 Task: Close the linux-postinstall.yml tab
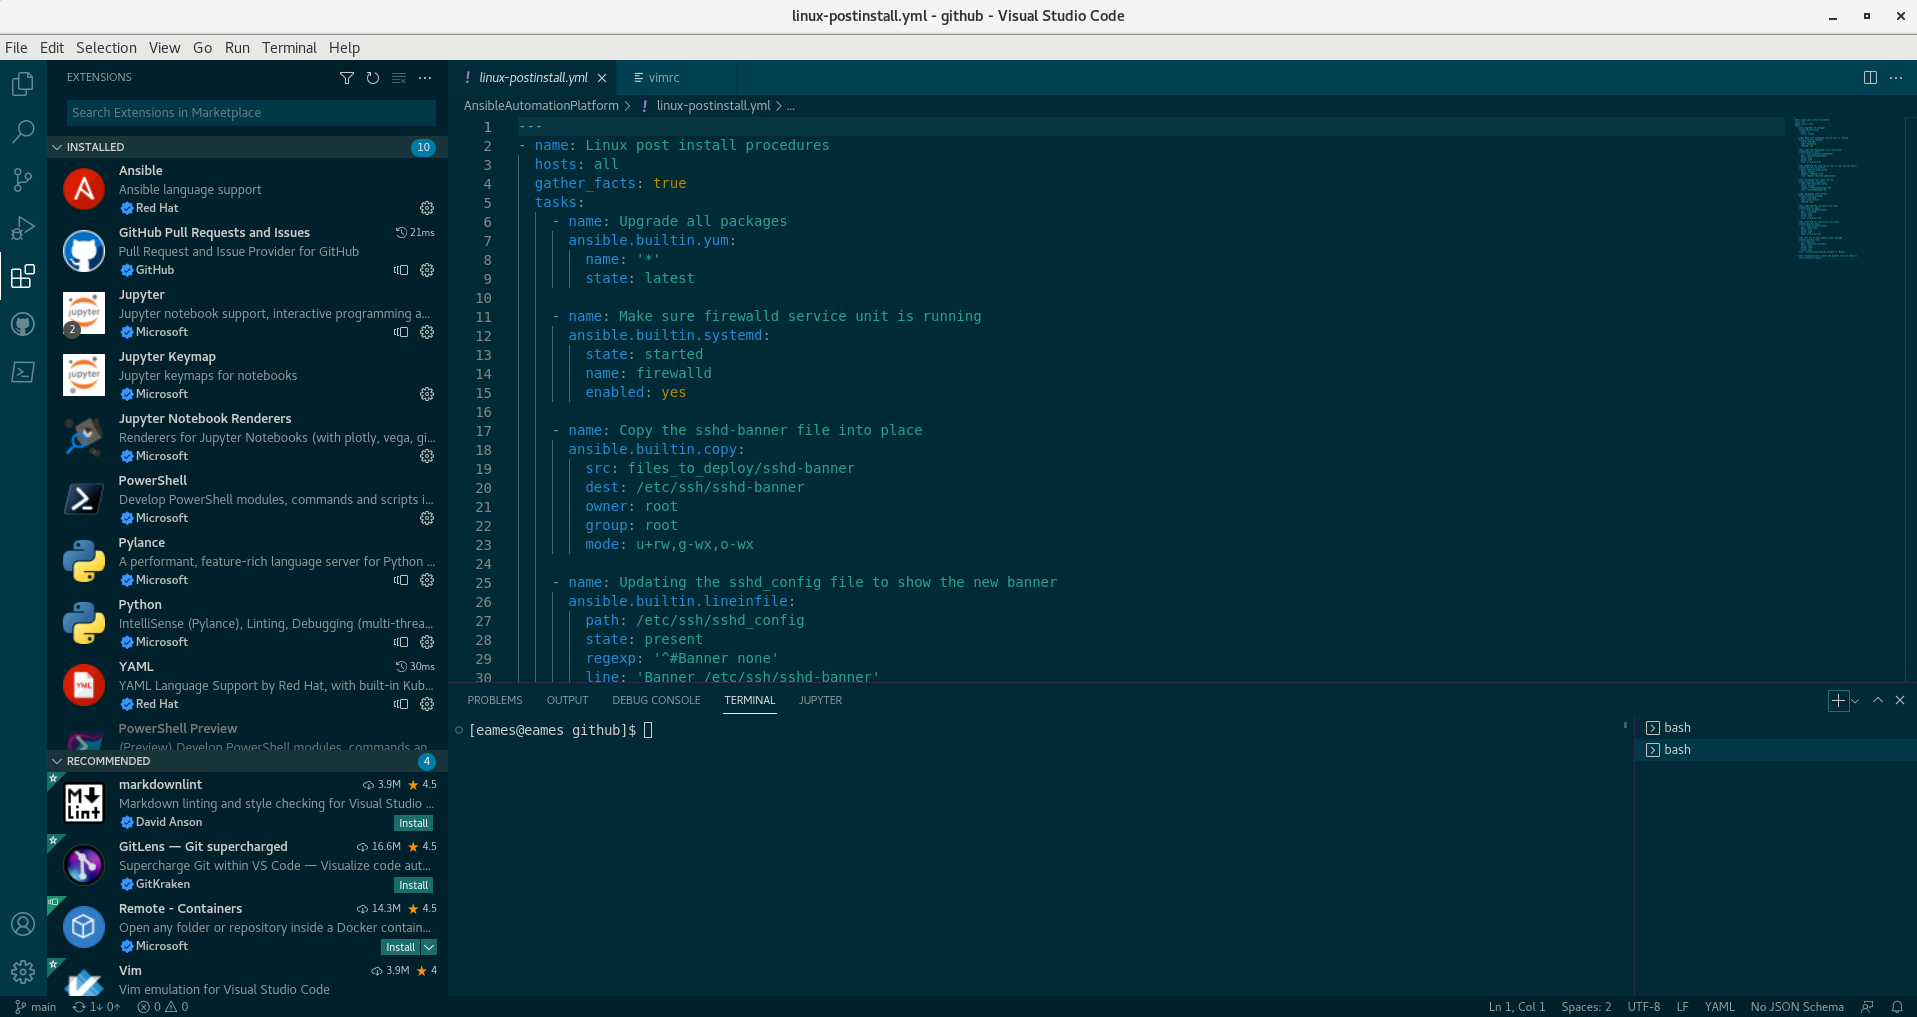[x=602, y=78]
